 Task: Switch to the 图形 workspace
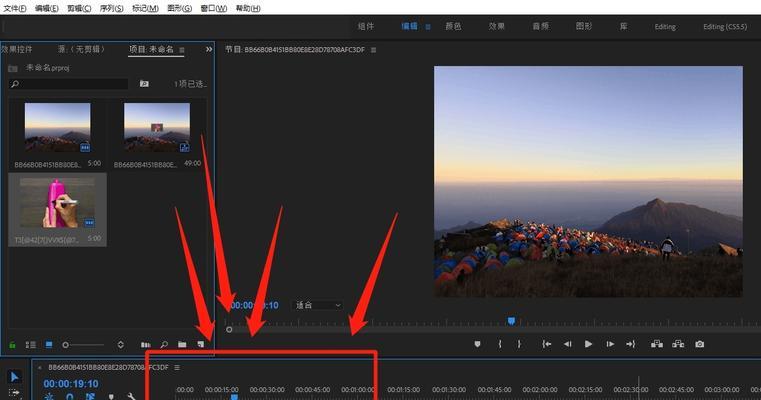[584, 26]
